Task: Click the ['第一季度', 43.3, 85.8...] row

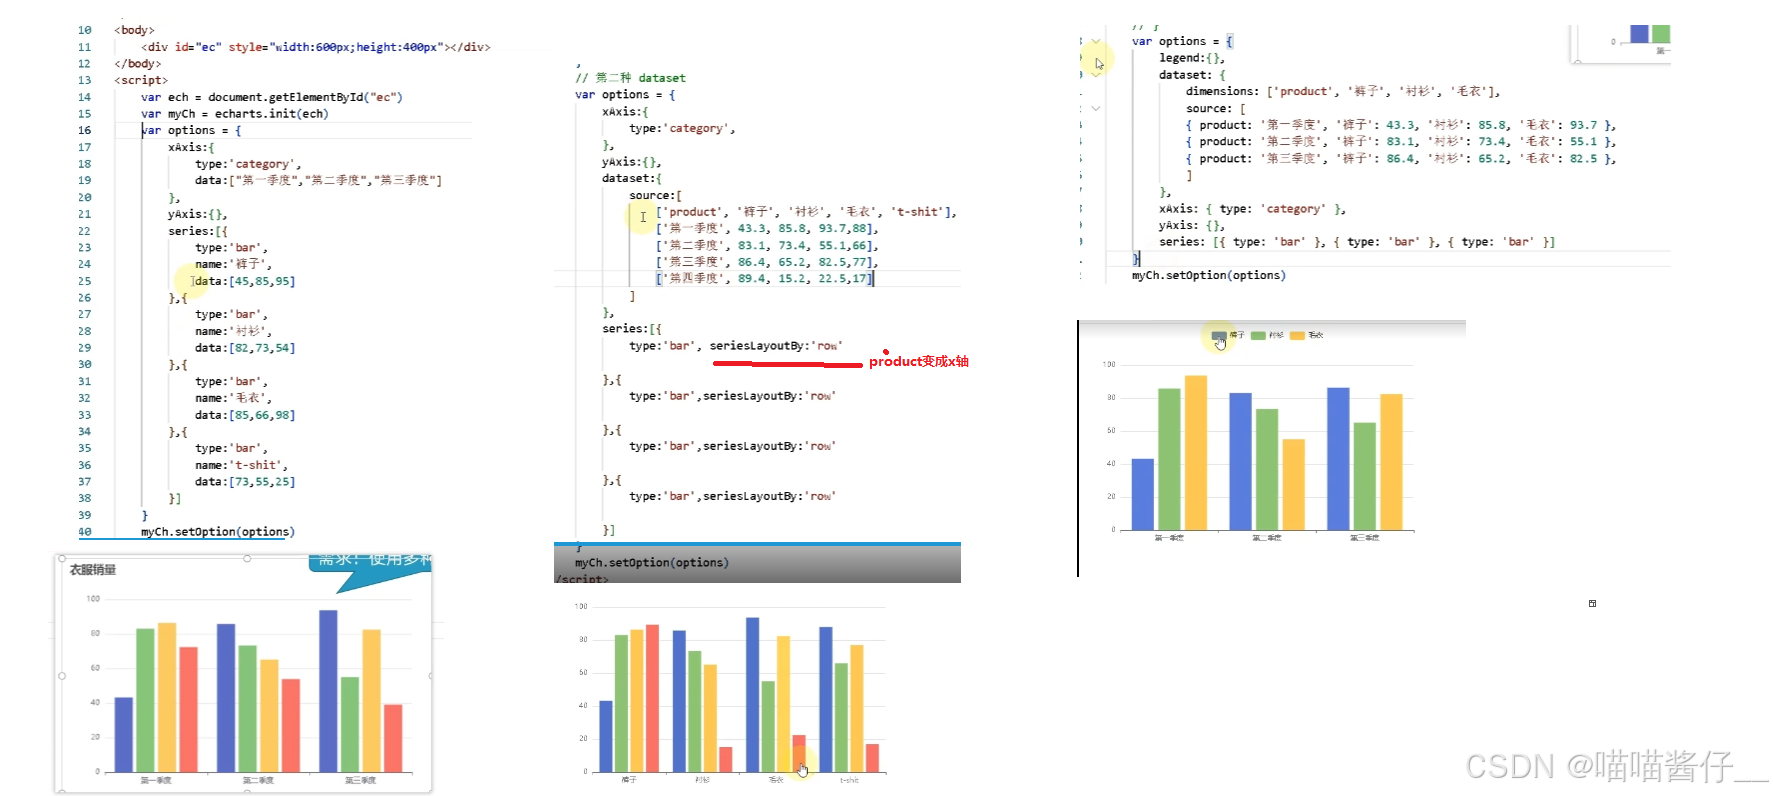Action: (x=767, y=229)
